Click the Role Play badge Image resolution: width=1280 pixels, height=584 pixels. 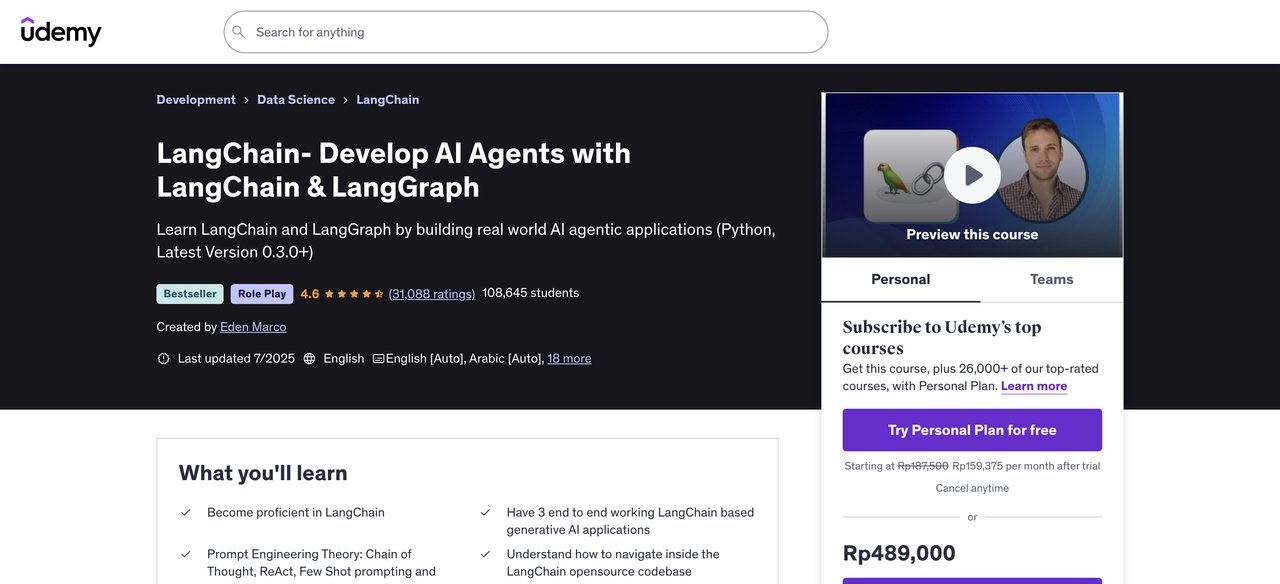(262, 294)
